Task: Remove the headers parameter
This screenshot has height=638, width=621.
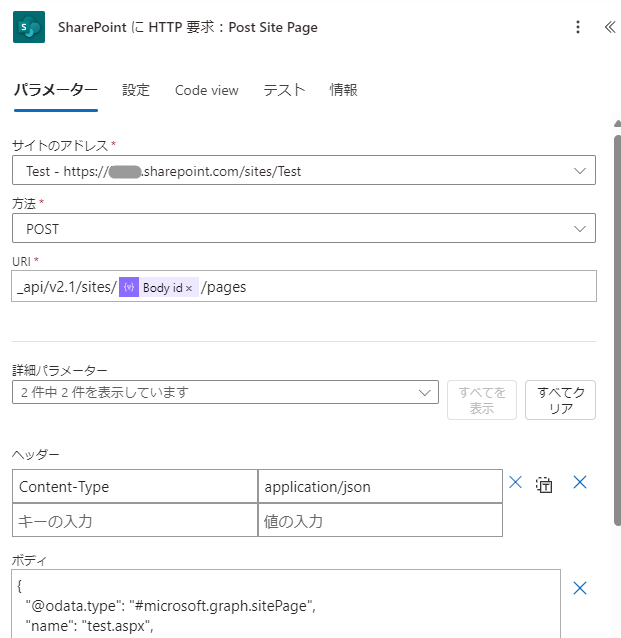Action: click(579, 483)
